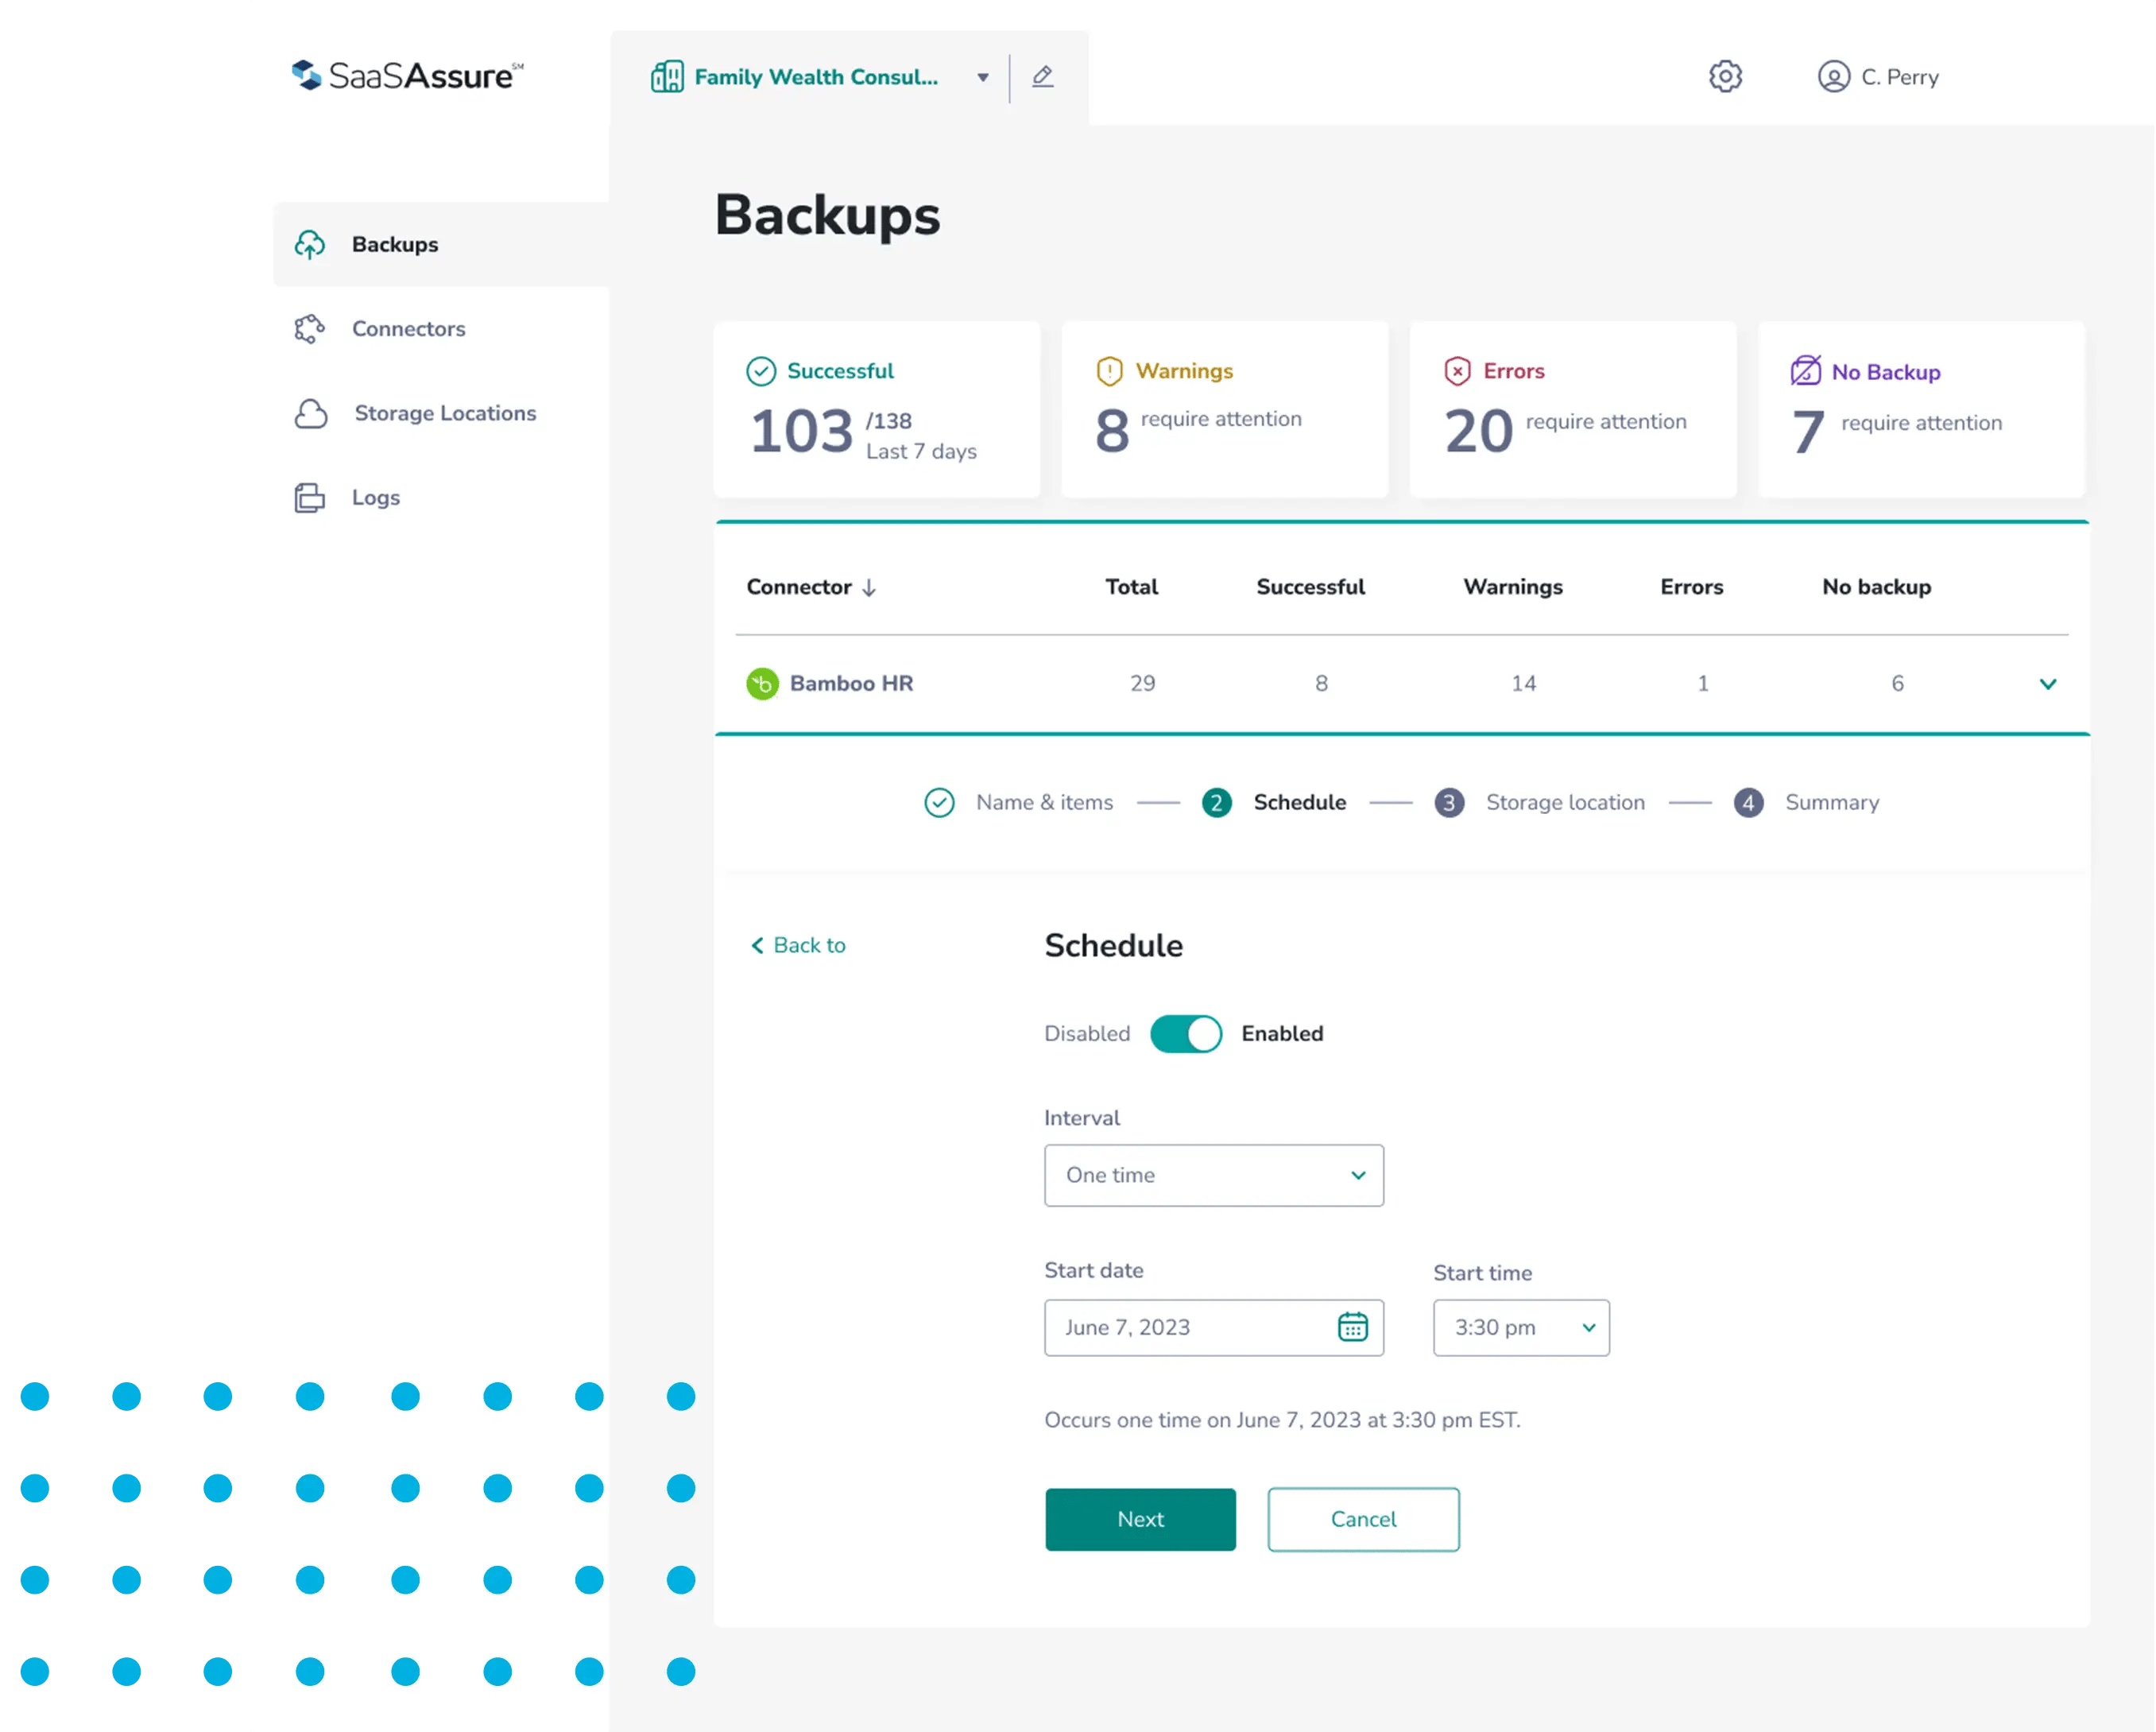Click the edit pencil icon
Viewport: 2156px width, 1732px height.
point(1043,76)
